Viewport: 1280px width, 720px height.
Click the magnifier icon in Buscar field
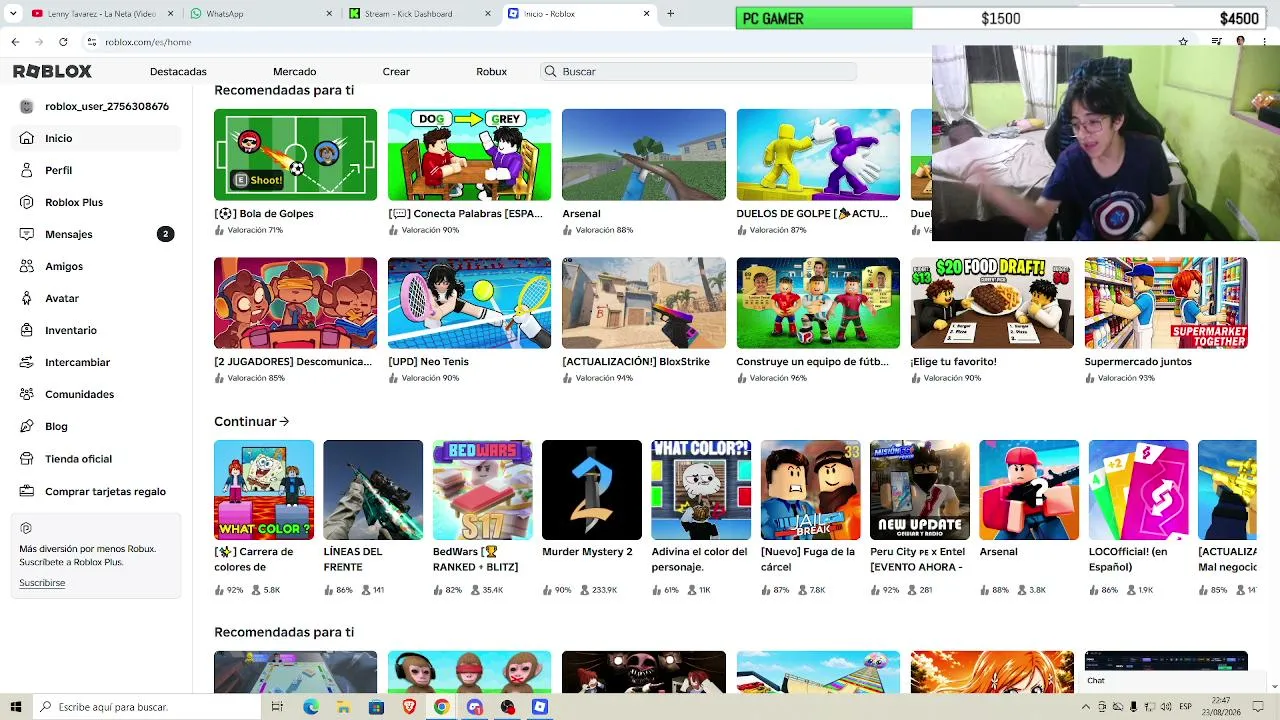pos(550,72)
